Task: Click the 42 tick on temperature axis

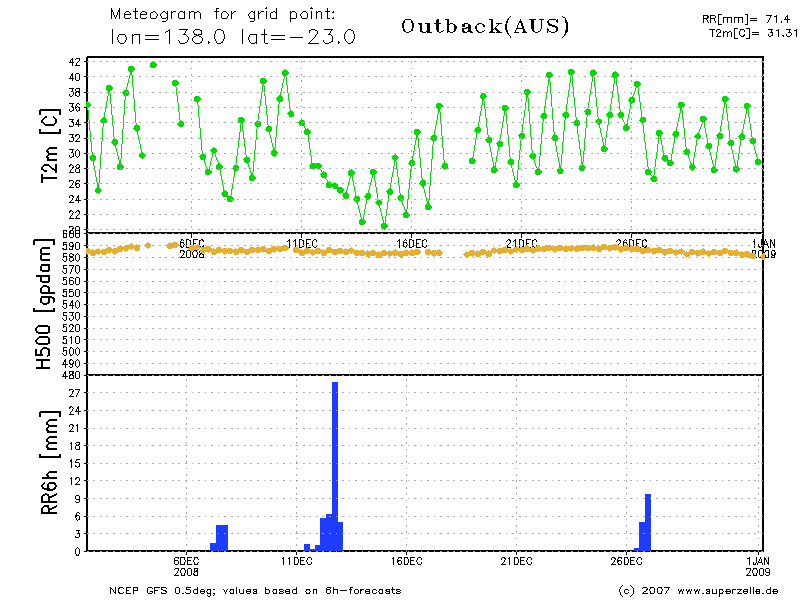Action: 74,62
